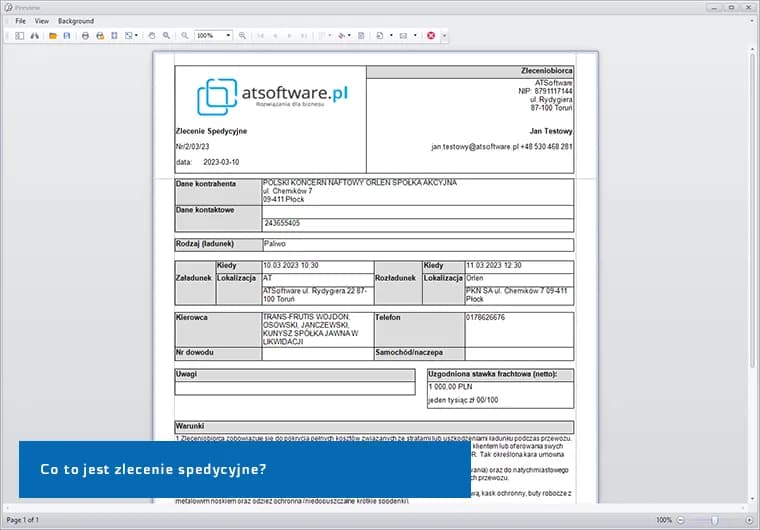Click the status bar zoom slider handle
Viewport: 760px width, 530px height.
point(714,520)
